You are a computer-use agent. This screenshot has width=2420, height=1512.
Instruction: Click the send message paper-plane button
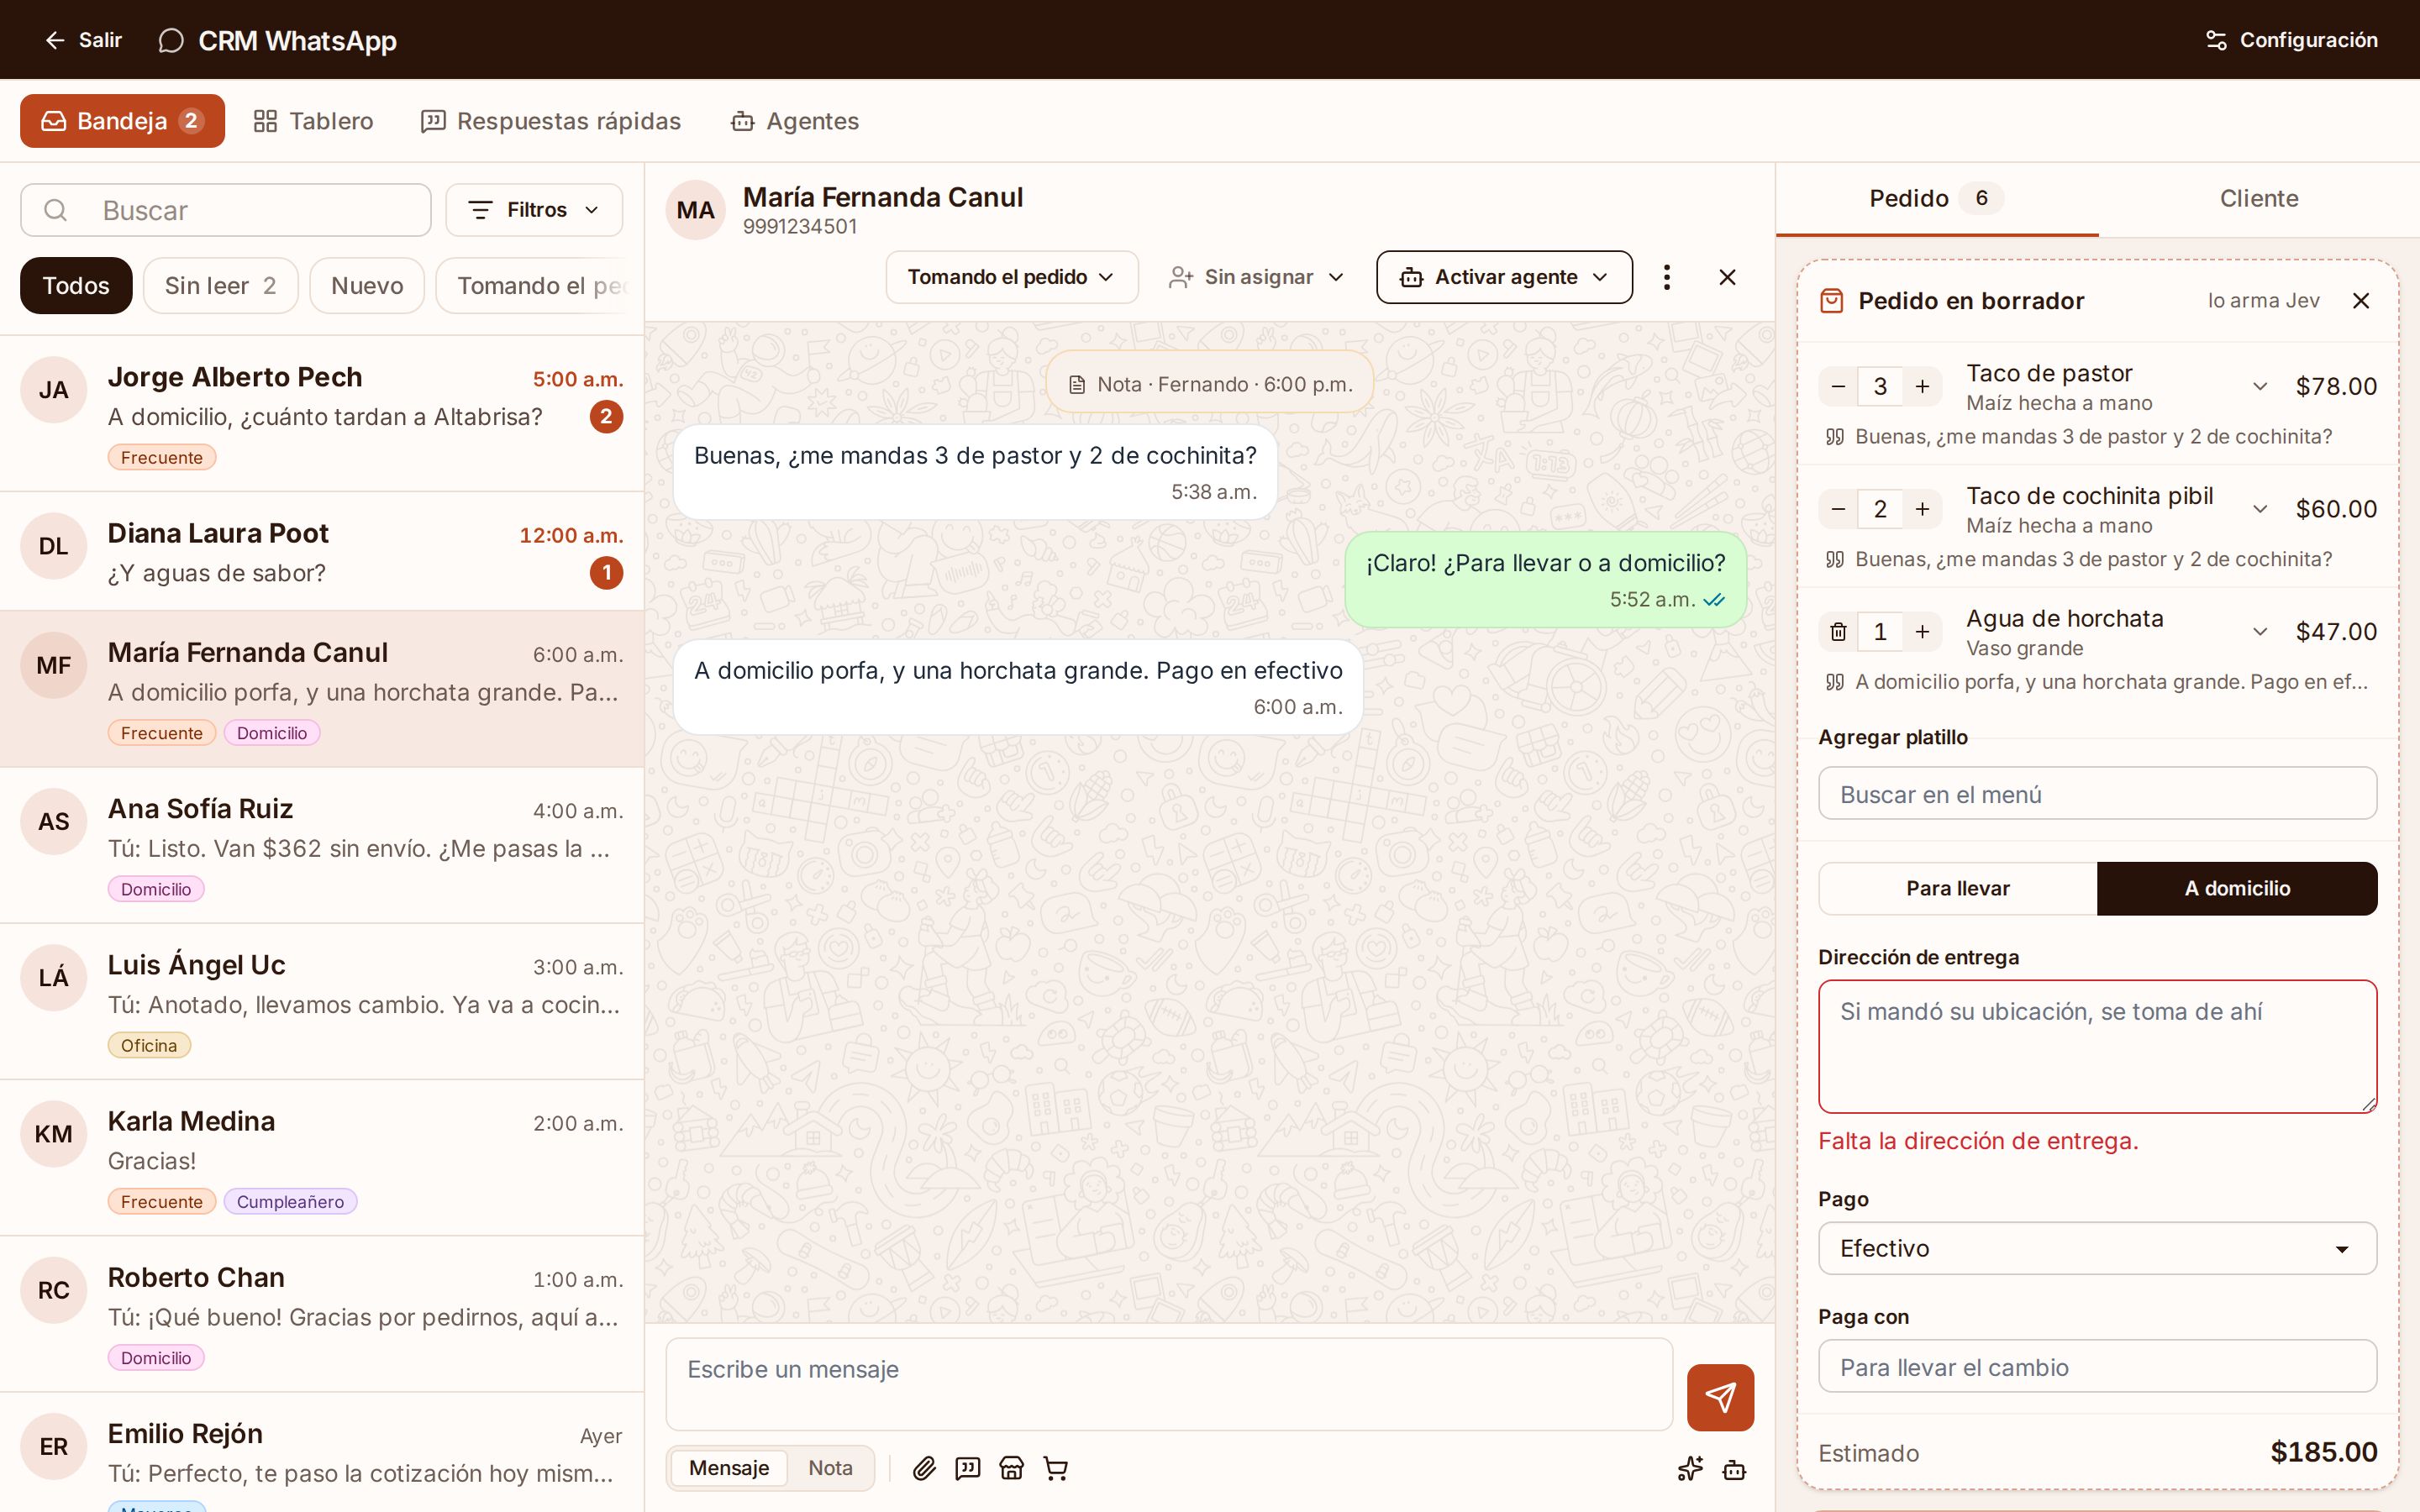click(1720, 1397)
